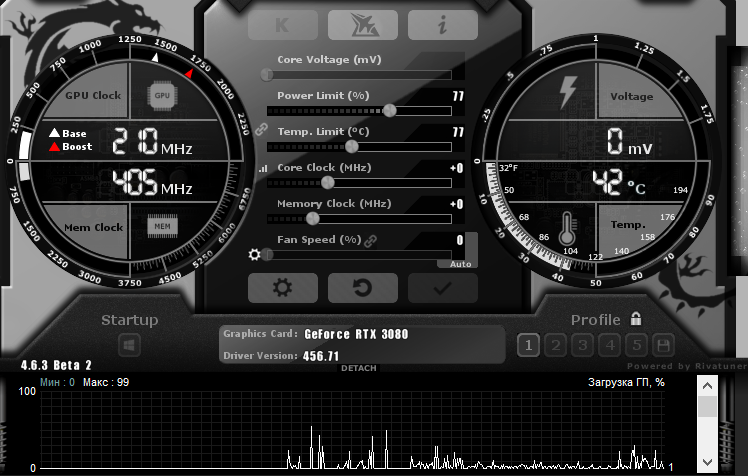Click the Core Clock +0 value field
The image size is (748, 476).
pyautogui.click(x=457, y=168)
